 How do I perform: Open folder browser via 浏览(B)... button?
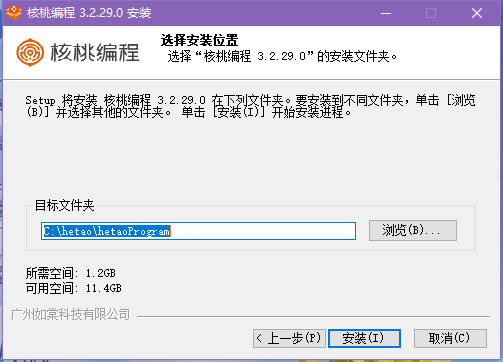413,230
